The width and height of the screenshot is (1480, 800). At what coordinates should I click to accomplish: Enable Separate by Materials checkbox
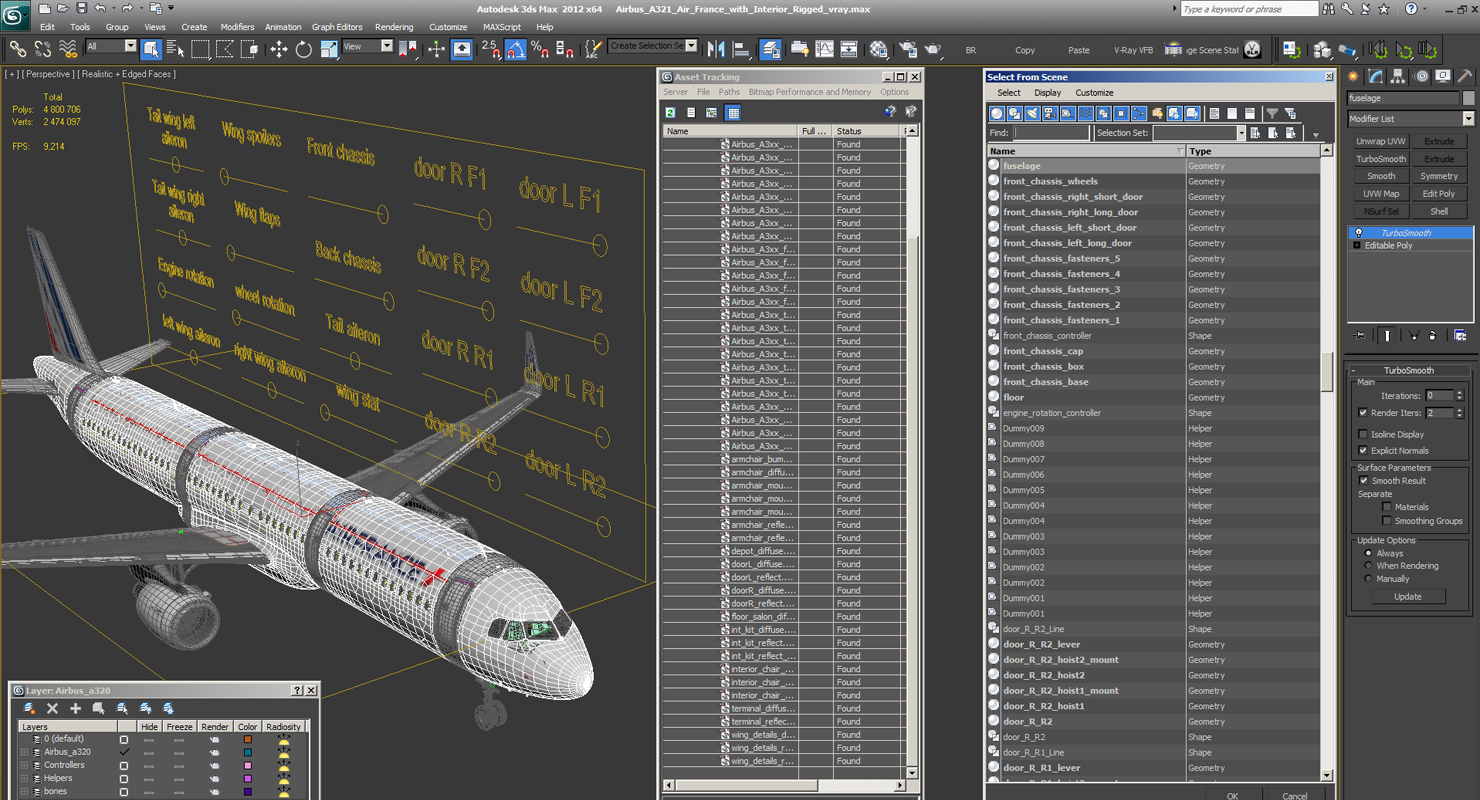[1386, 507]
